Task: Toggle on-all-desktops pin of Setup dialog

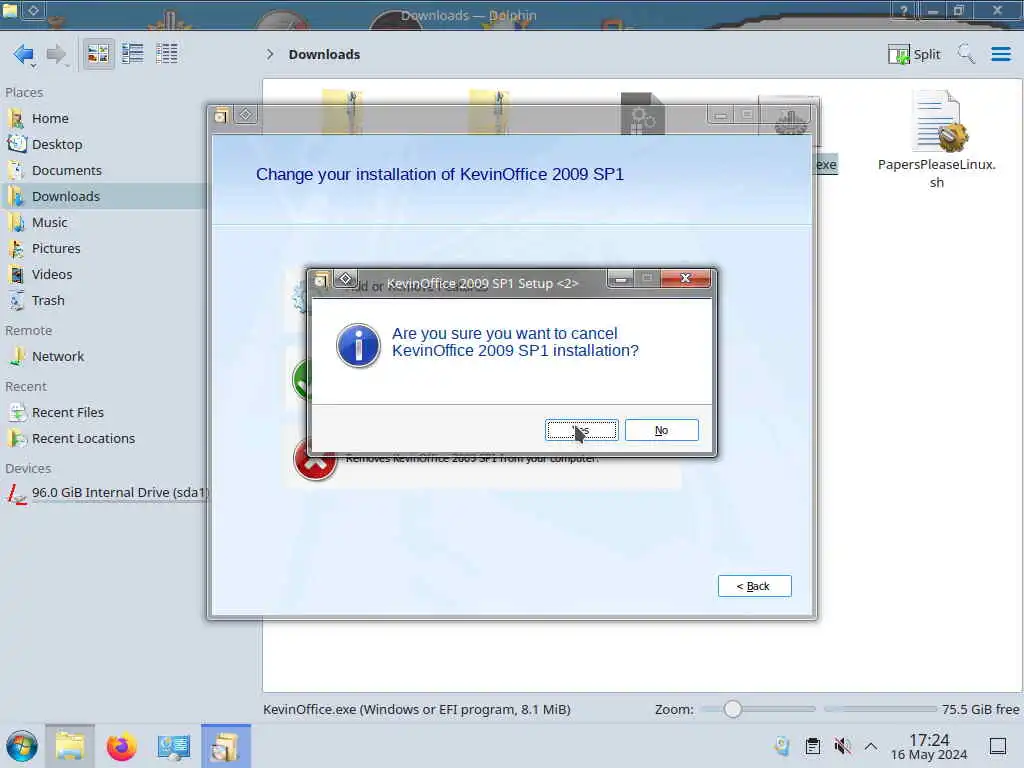Action: [345, 280]
